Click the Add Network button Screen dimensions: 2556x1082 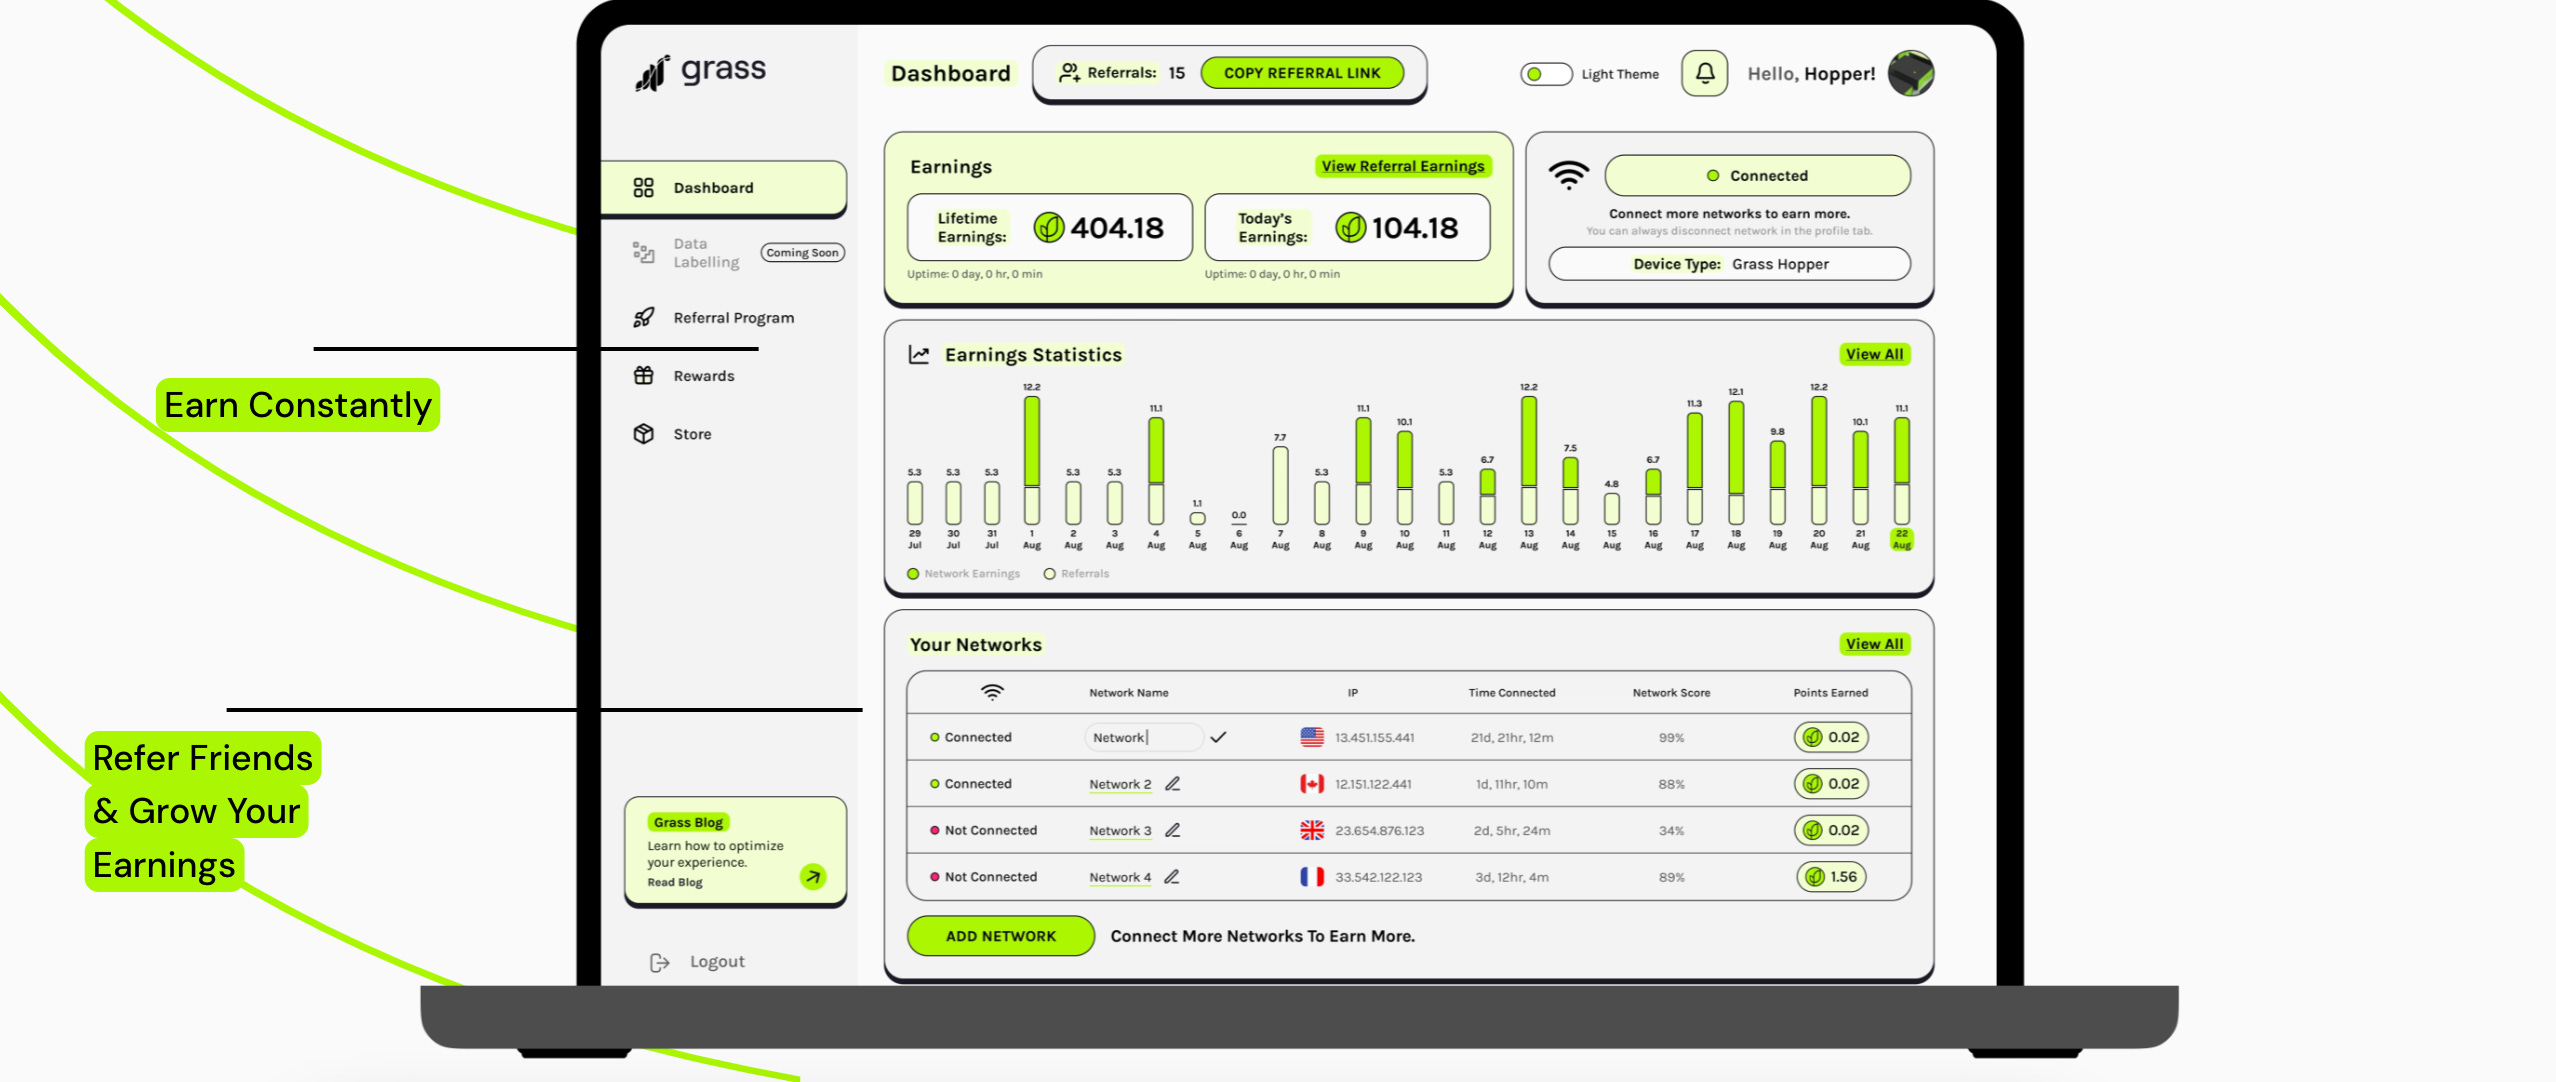[1000, 936]
